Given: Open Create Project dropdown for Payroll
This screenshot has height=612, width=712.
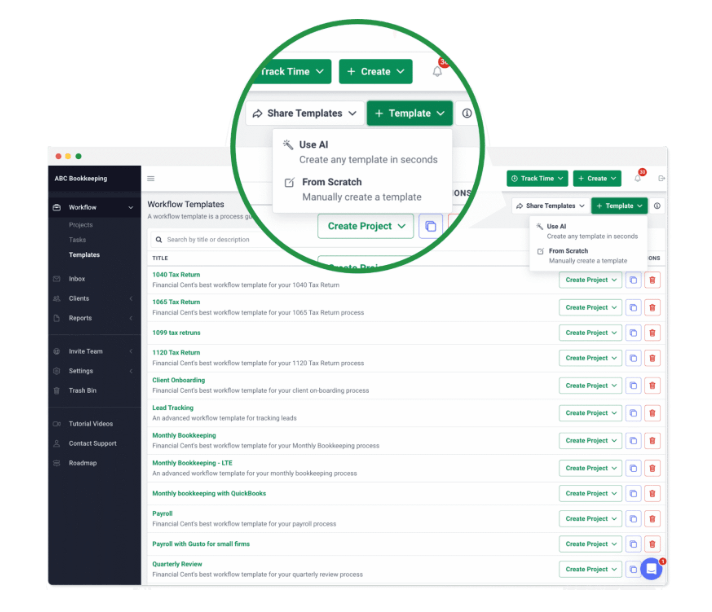Looking at the screenshot, I should point(590,519).
